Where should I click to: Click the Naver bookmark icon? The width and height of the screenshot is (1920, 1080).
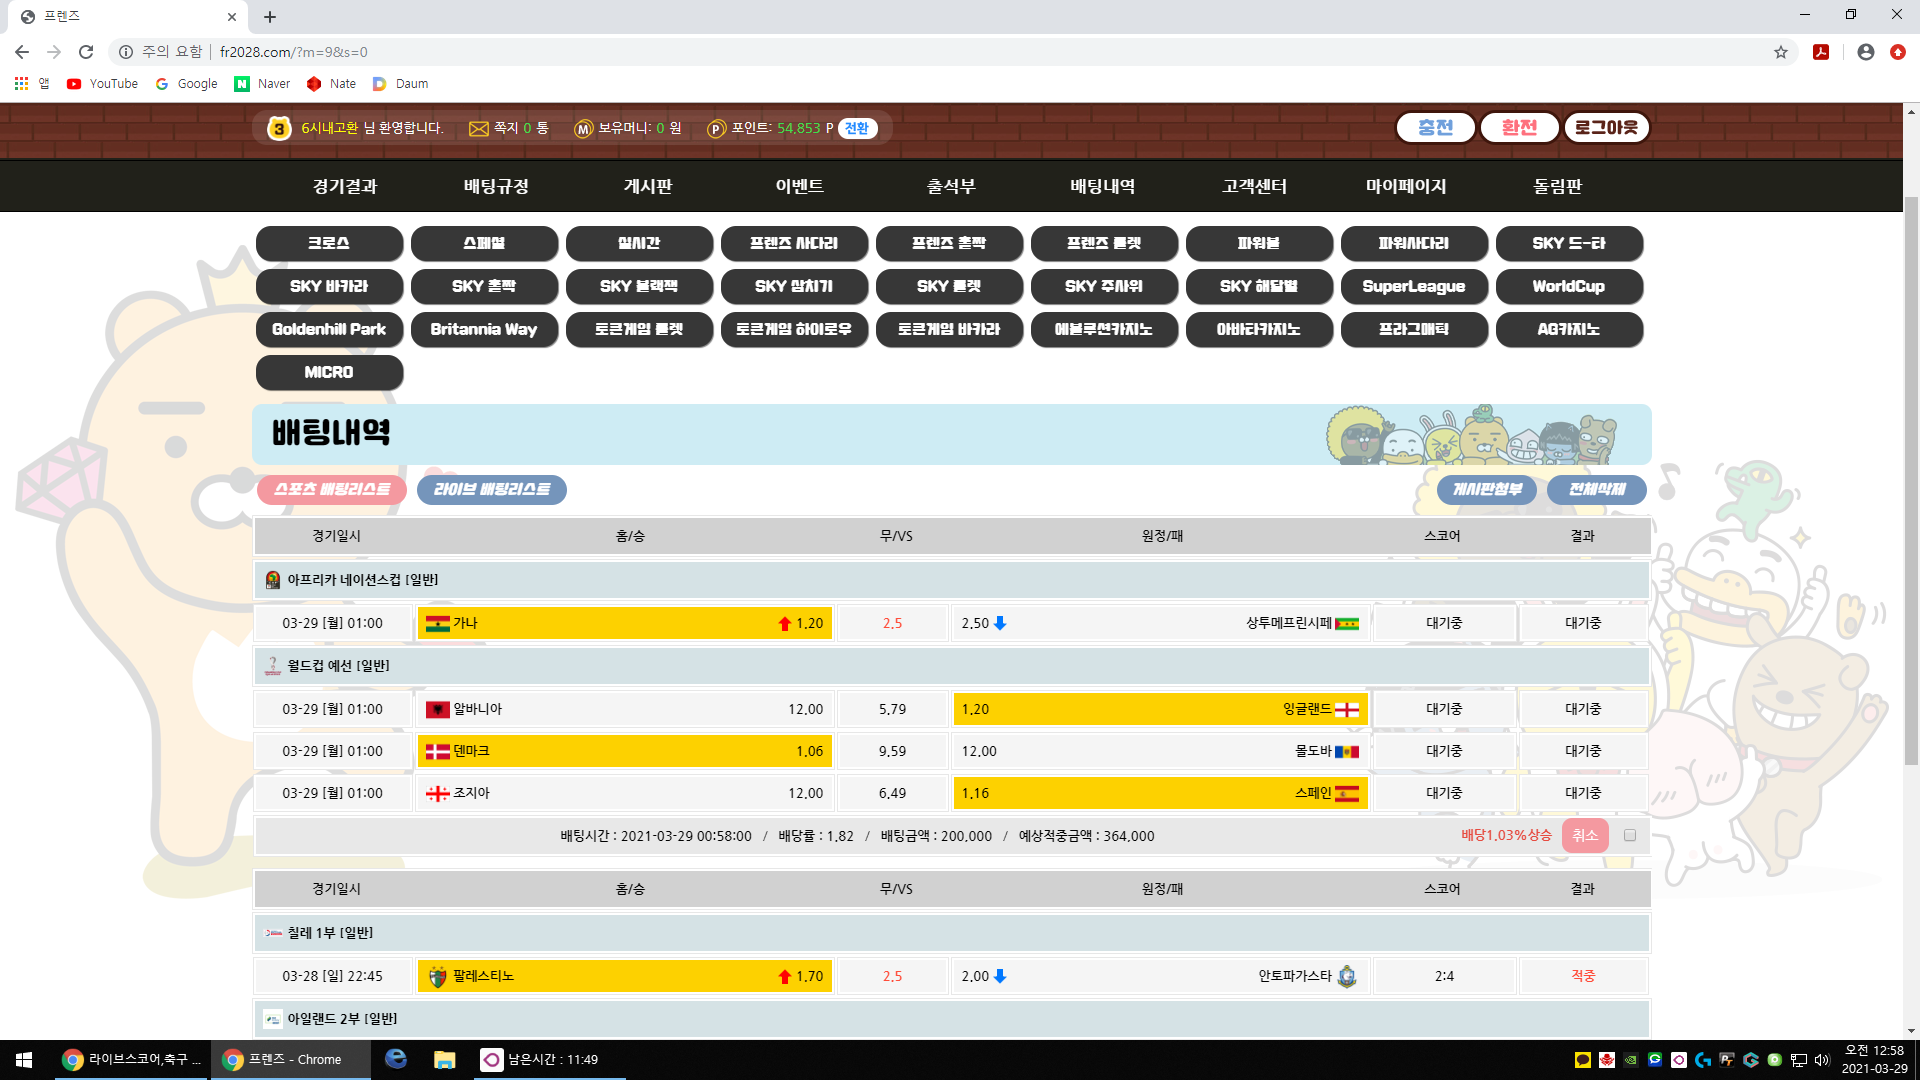coord(242,84)
